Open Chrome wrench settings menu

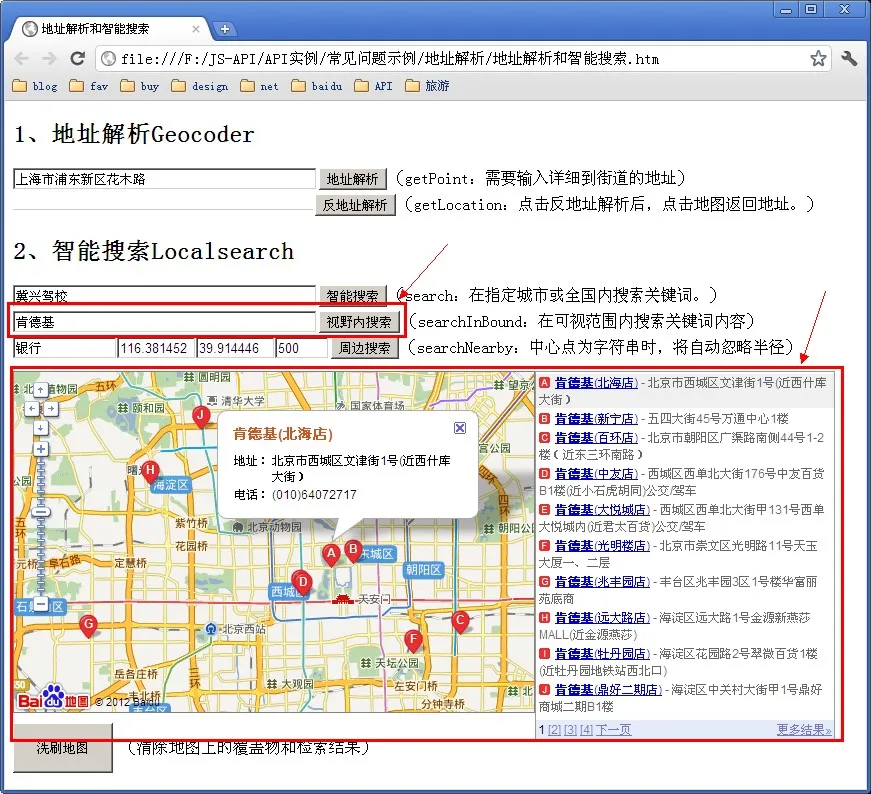849,59
